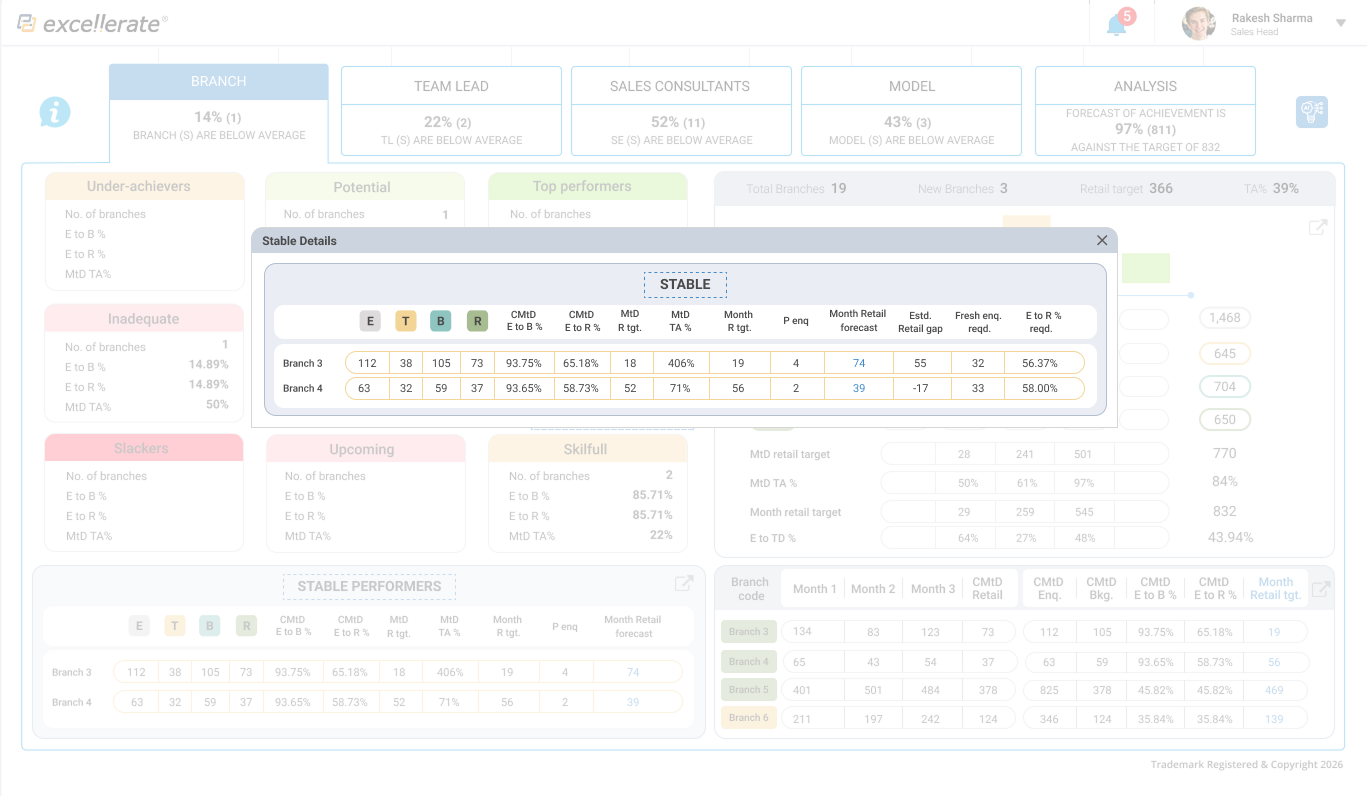This screenshot has width=1367, height=800.
Task: Click the green R column badge in dialog
Action: (477, 321)
